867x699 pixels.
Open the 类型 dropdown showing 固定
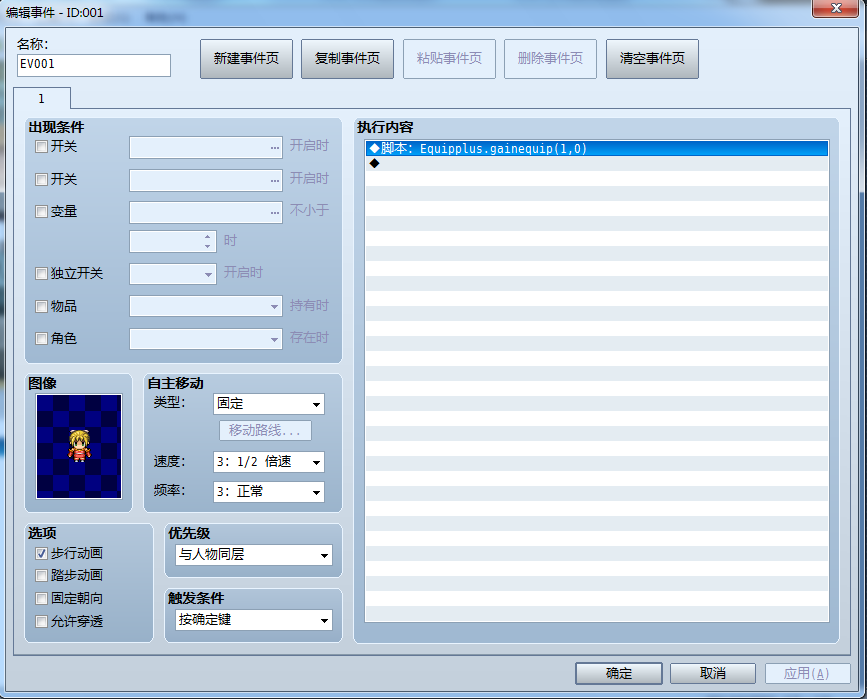coord(269,404)
